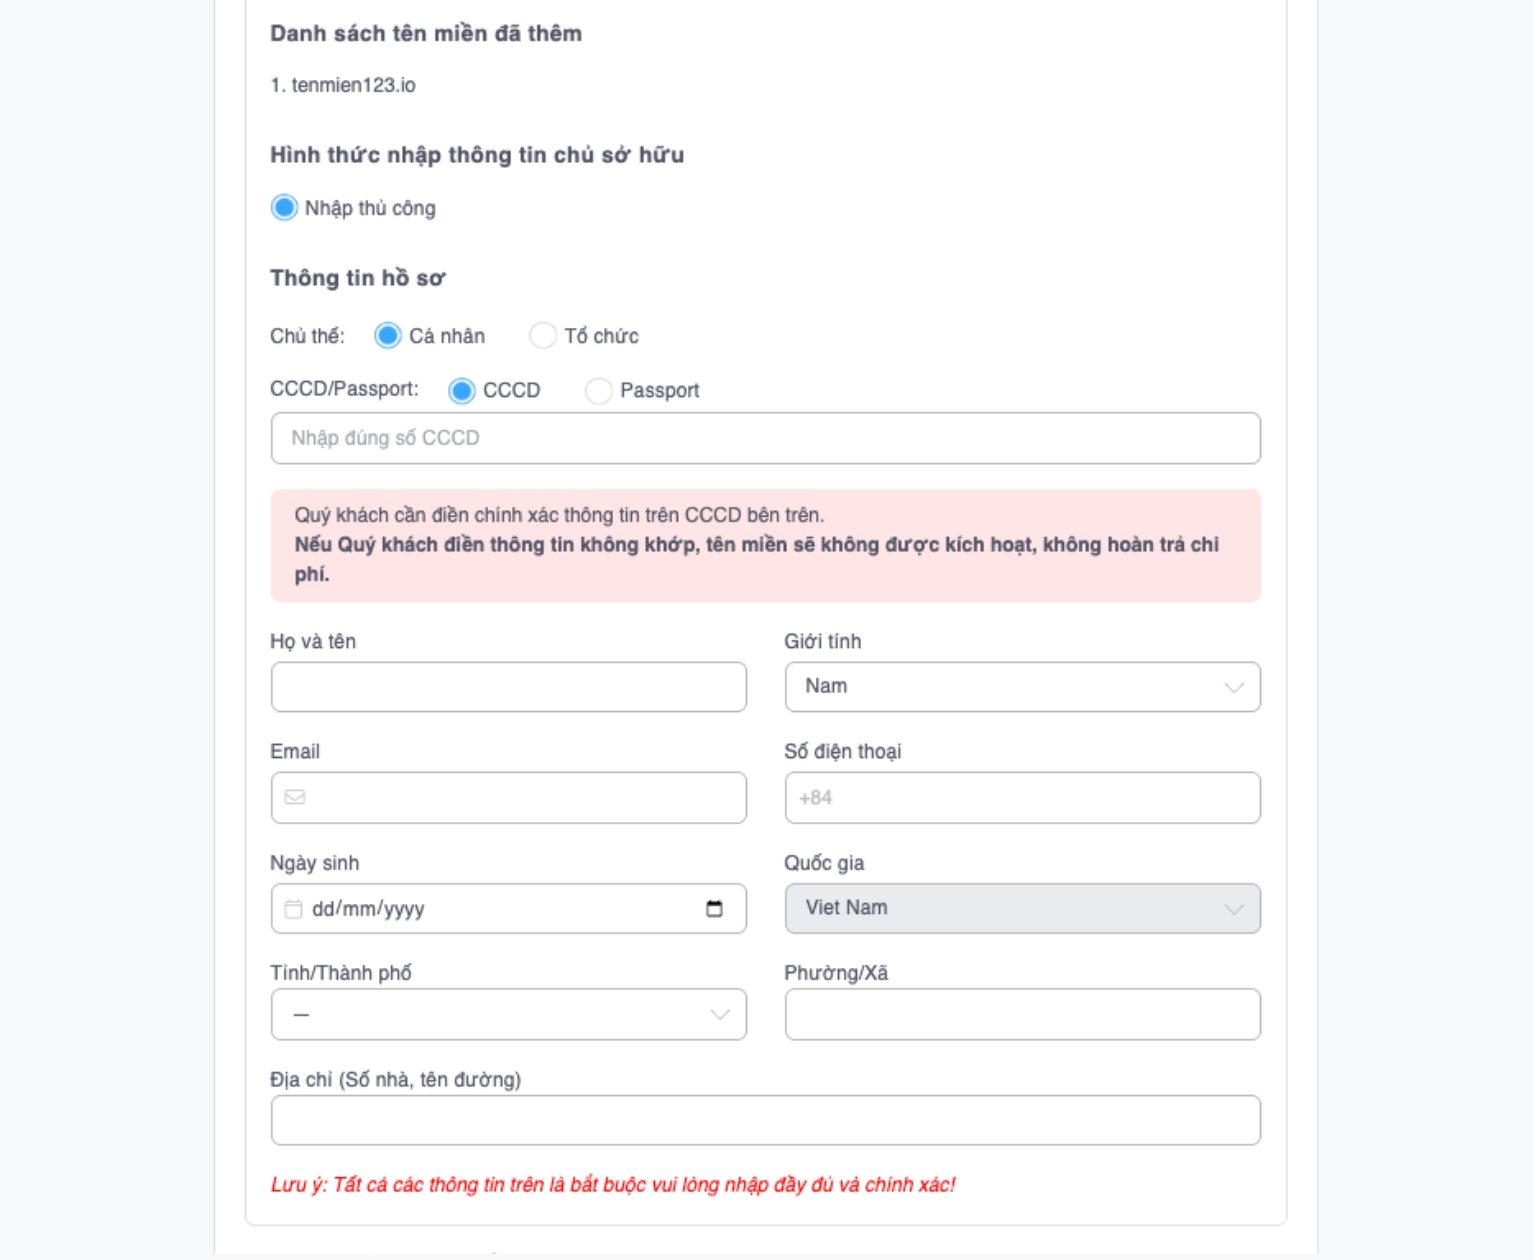Select the CCCD radio button

pos(462,390)
